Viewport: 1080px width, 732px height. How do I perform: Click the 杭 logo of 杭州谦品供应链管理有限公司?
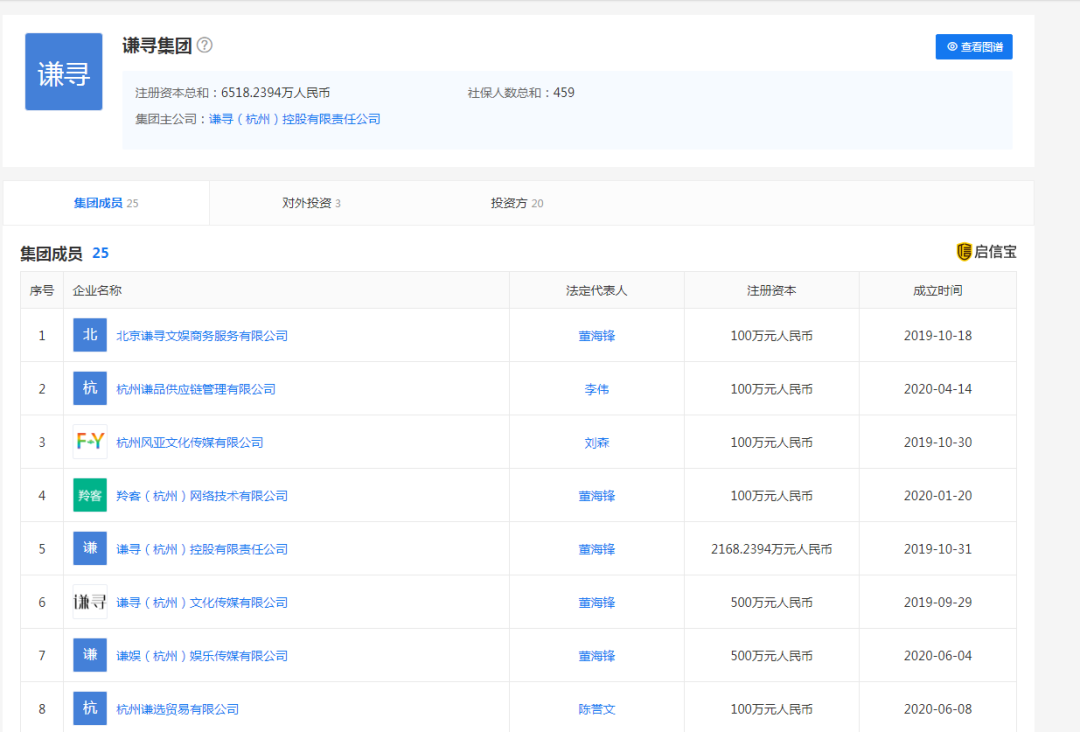pyautogui.click(x=90, y=389)
